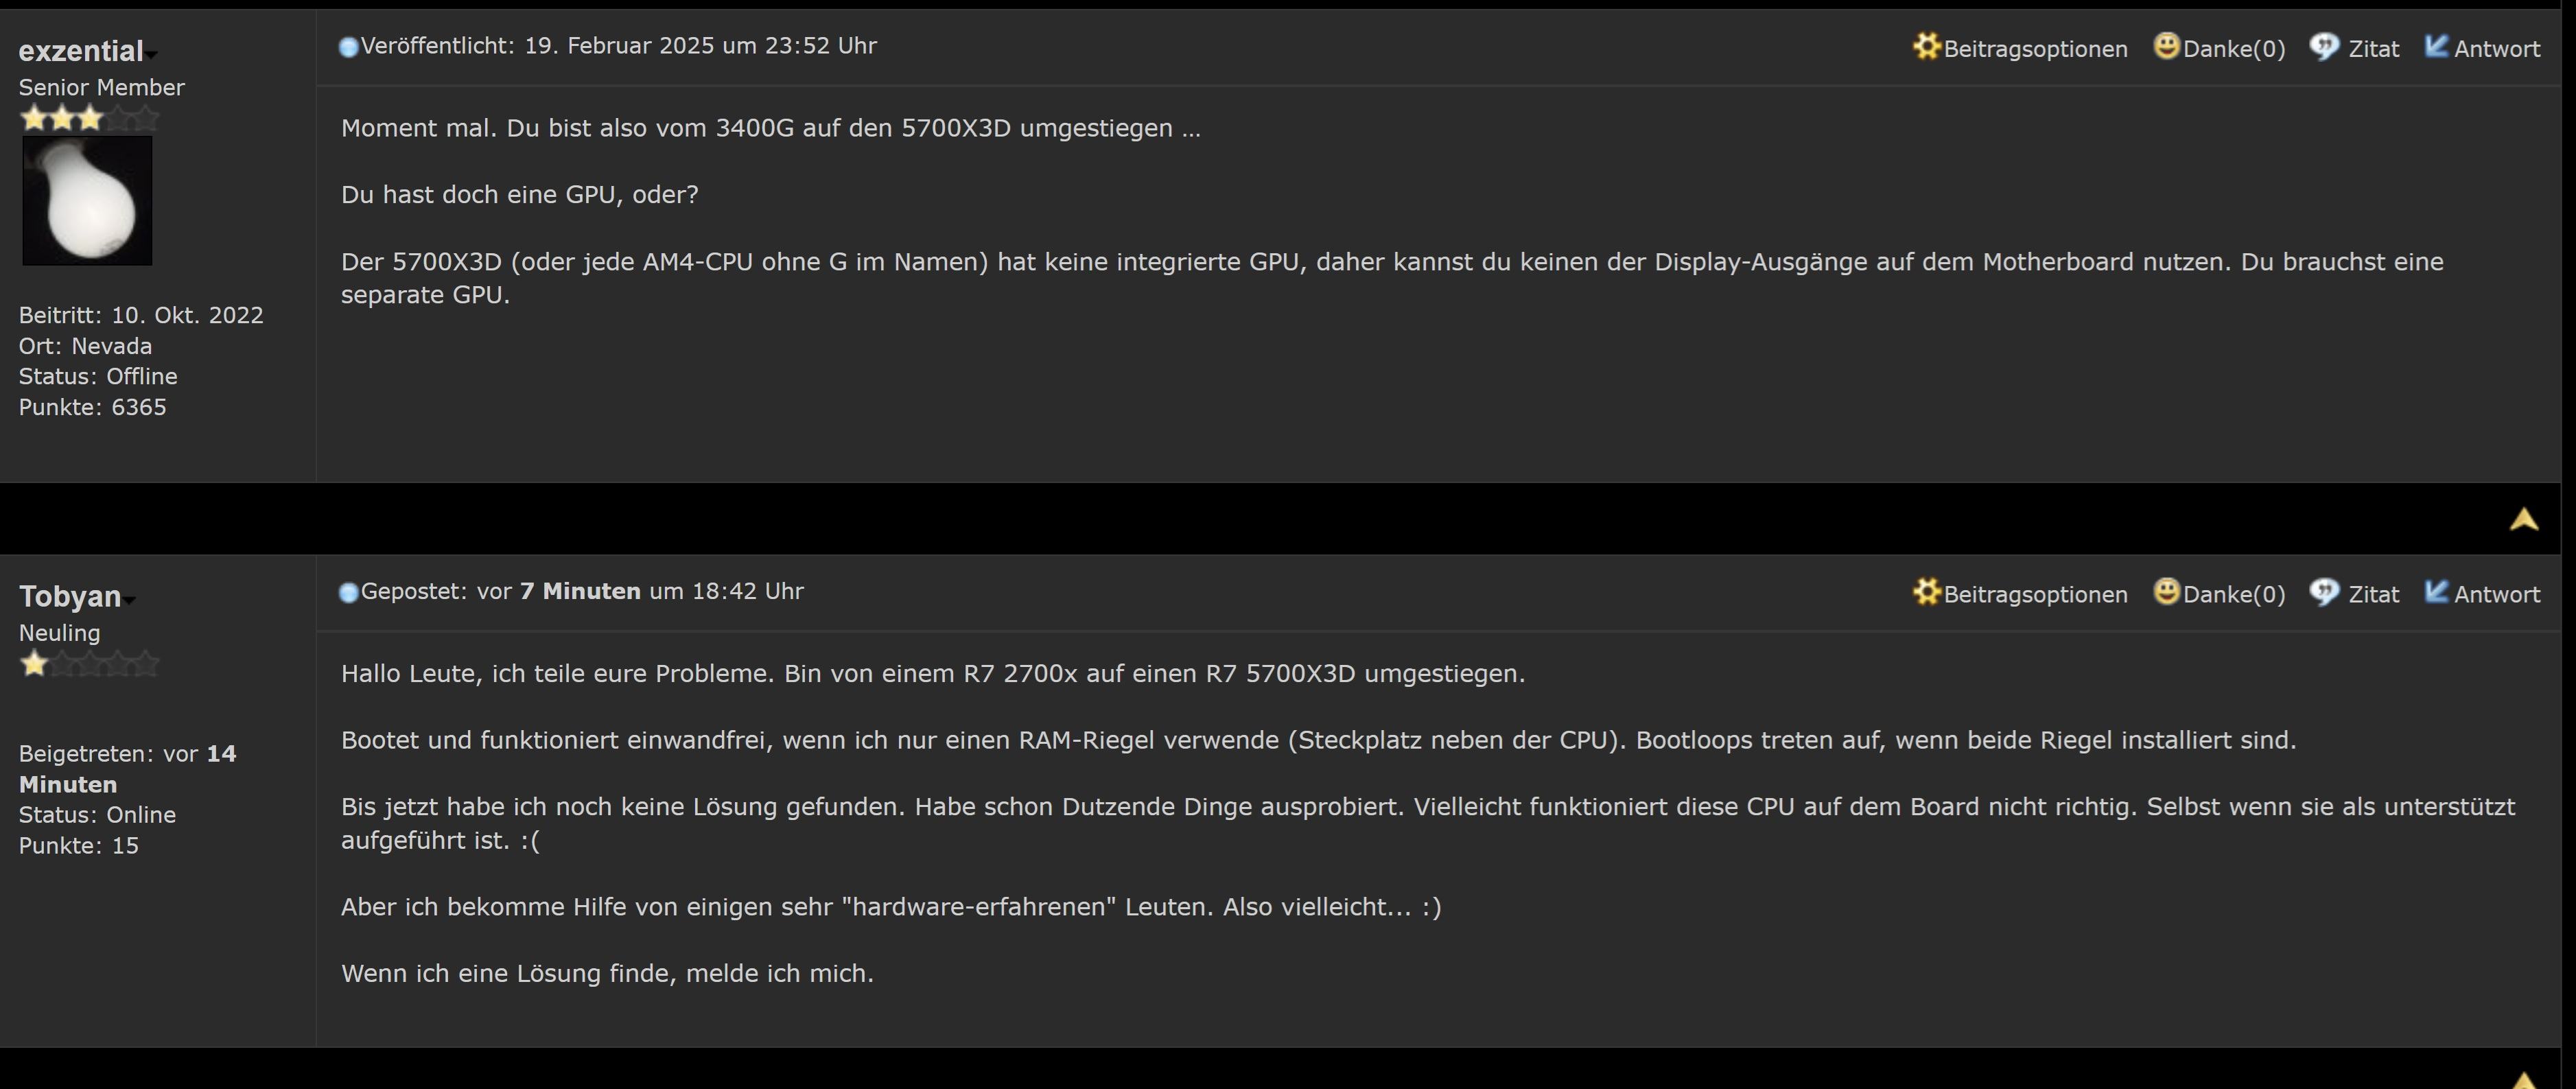Click the post status icon beside Gepostet time

point(348,593)
